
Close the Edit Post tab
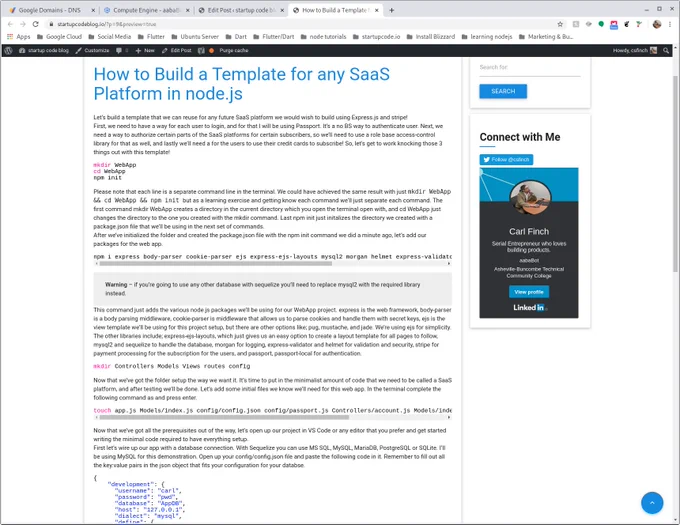pos(282,10)
